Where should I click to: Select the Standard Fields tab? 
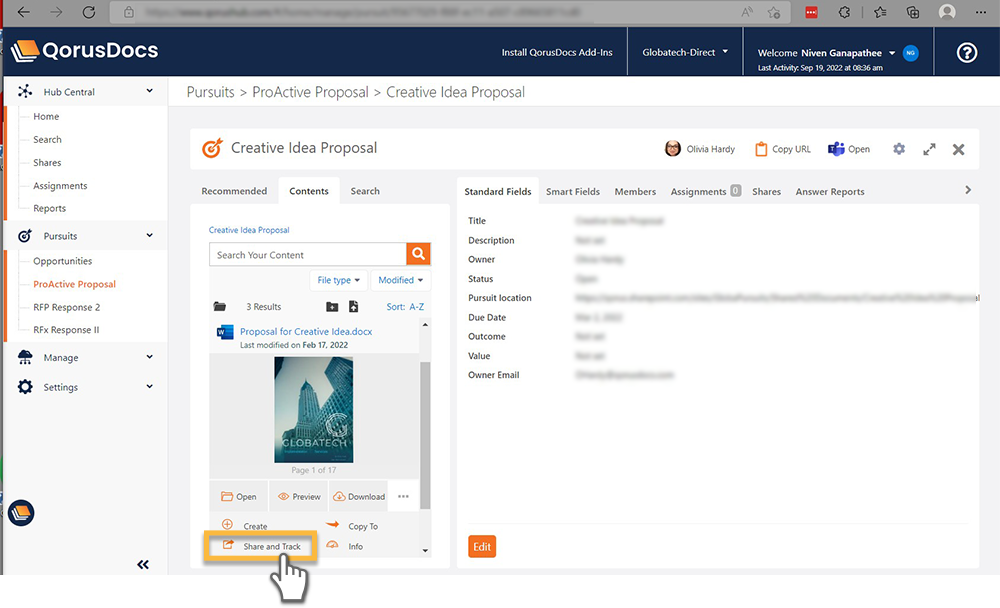click(497, 191)
